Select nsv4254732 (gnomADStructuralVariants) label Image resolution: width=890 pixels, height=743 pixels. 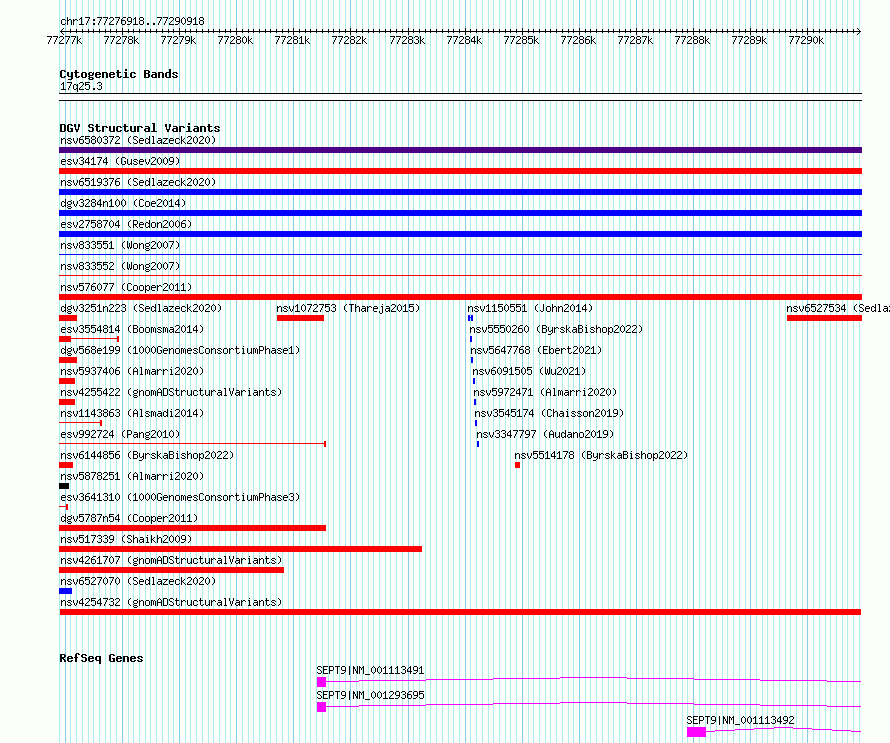tap(171, 602)
